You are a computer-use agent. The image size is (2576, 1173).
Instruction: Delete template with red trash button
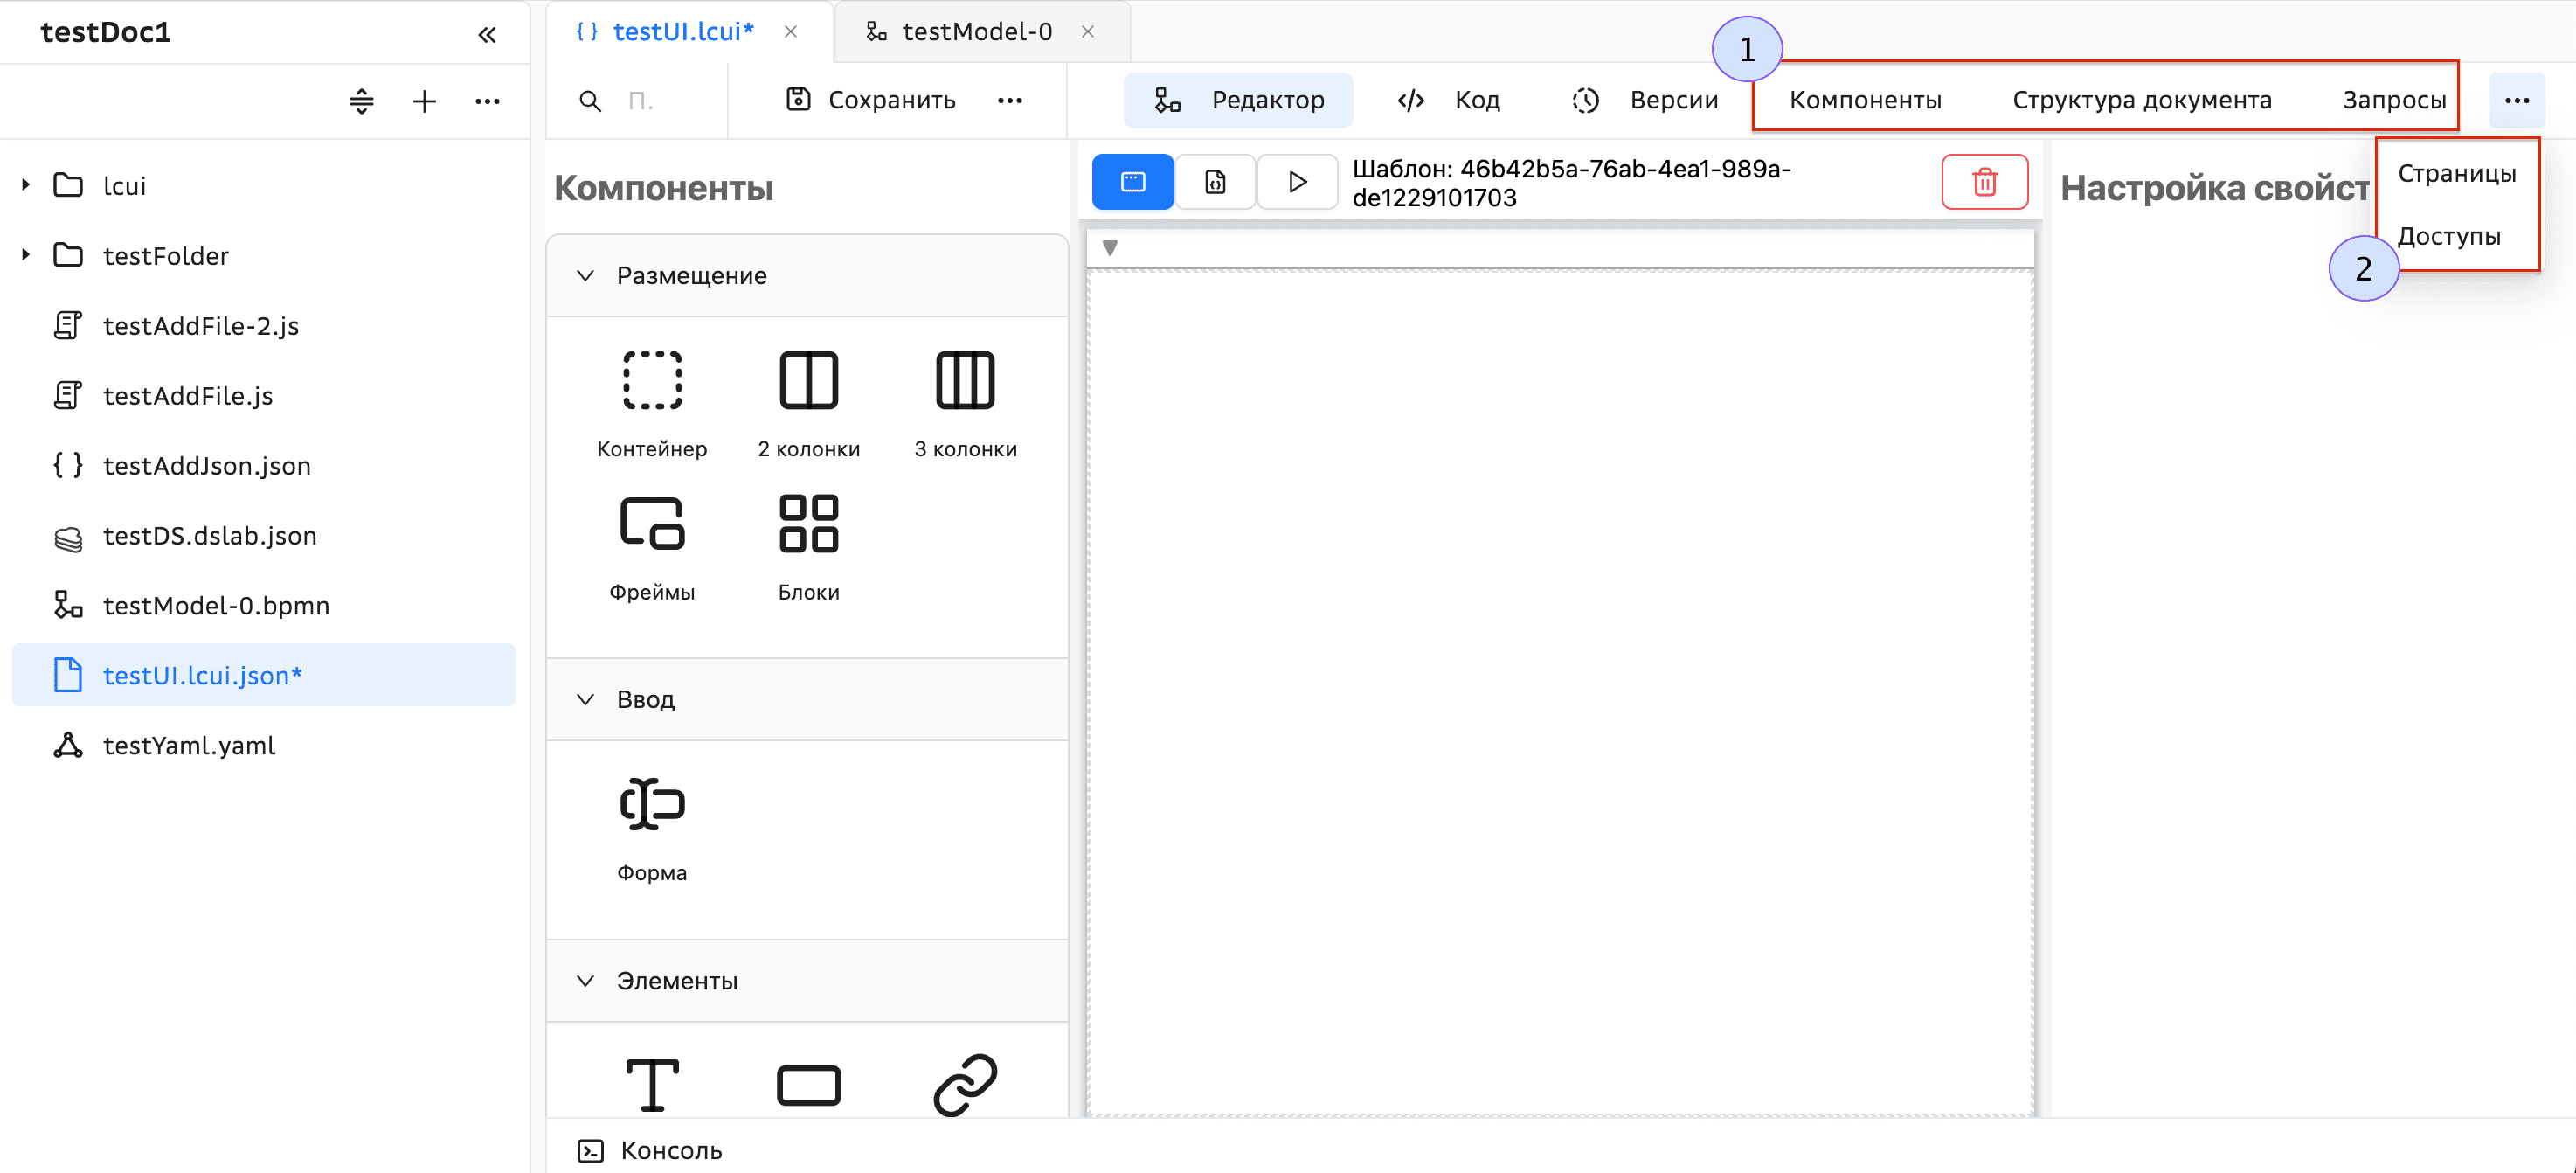(1984, 182)
